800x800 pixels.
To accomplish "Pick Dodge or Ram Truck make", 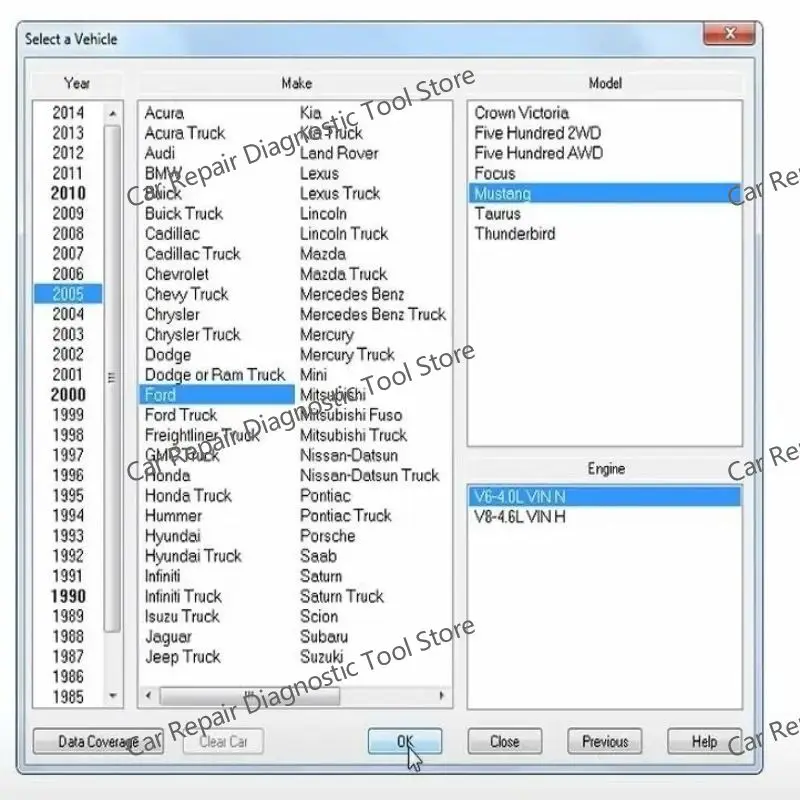I will 215,374.
